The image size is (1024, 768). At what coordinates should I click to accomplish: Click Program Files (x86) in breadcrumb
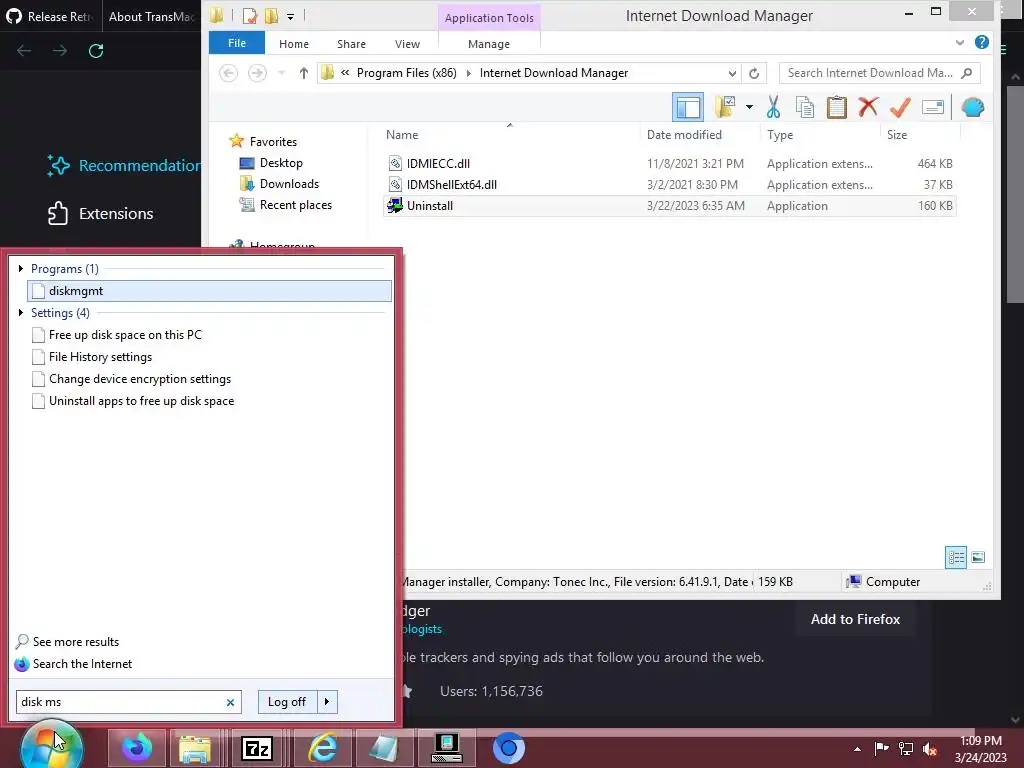[406, 73]
